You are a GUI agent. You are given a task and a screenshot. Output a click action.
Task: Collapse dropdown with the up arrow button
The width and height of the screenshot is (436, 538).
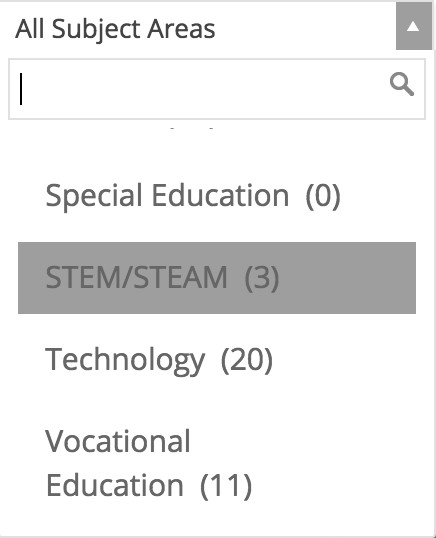[414, 26]
